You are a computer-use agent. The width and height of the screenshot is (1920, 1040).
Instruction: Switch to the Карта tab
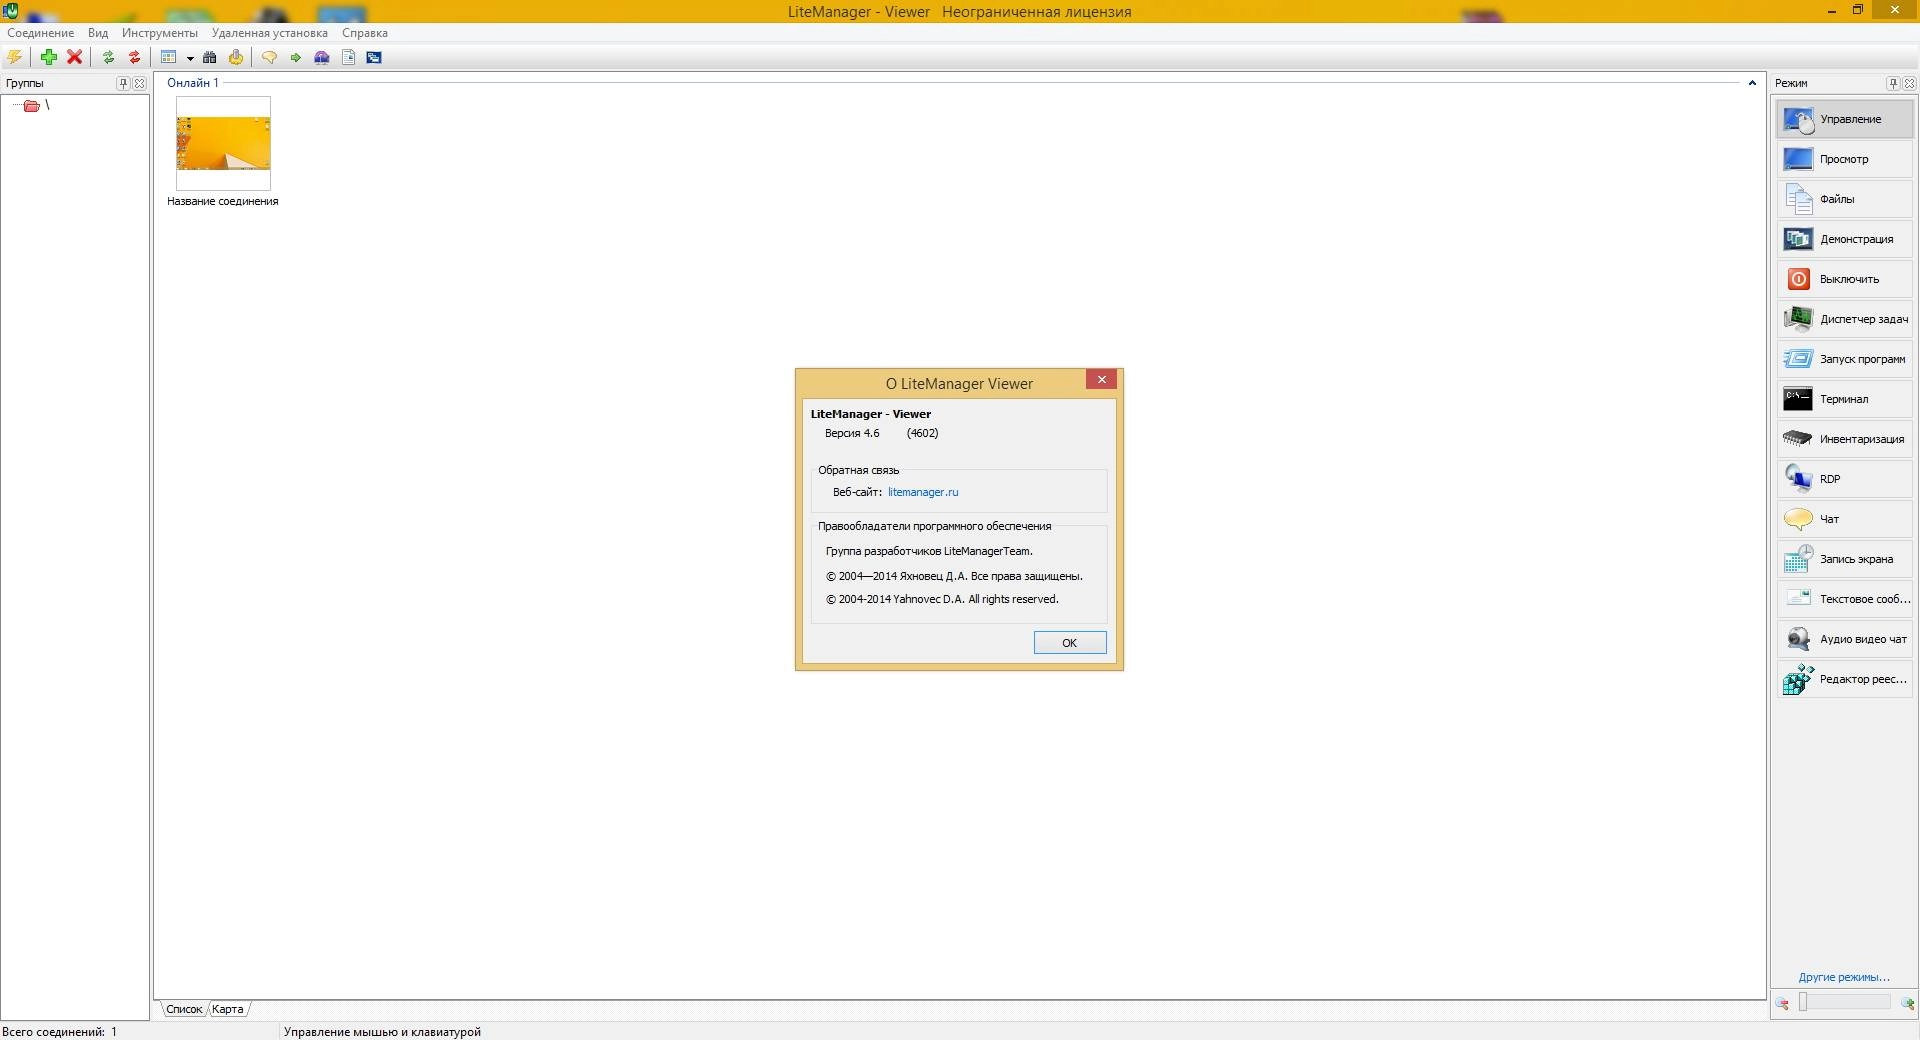point(228,1009)
